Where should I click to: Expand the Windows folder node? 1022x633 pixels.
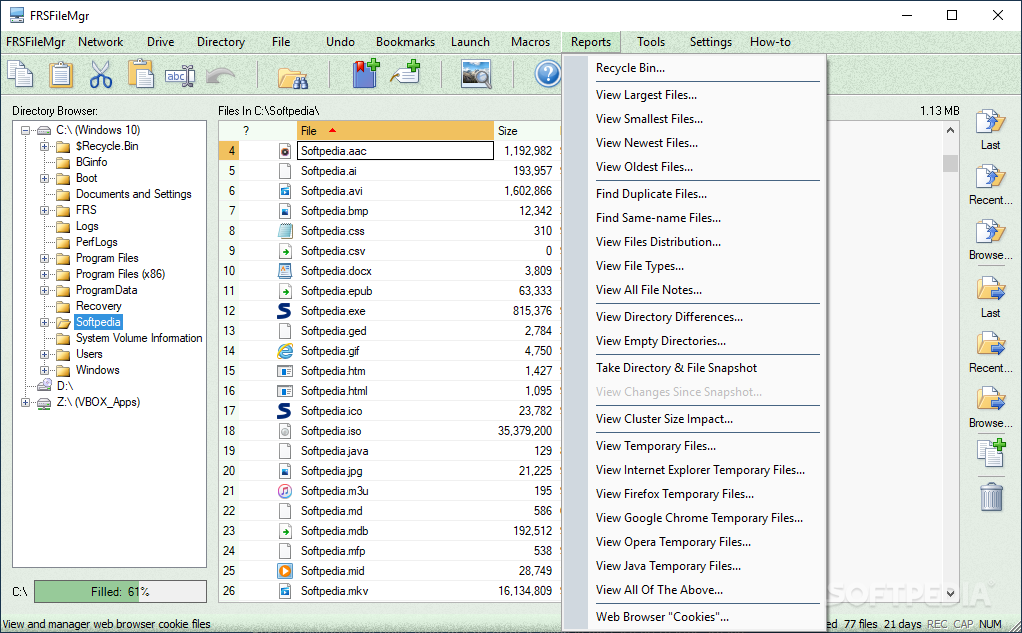click(44, 370)
